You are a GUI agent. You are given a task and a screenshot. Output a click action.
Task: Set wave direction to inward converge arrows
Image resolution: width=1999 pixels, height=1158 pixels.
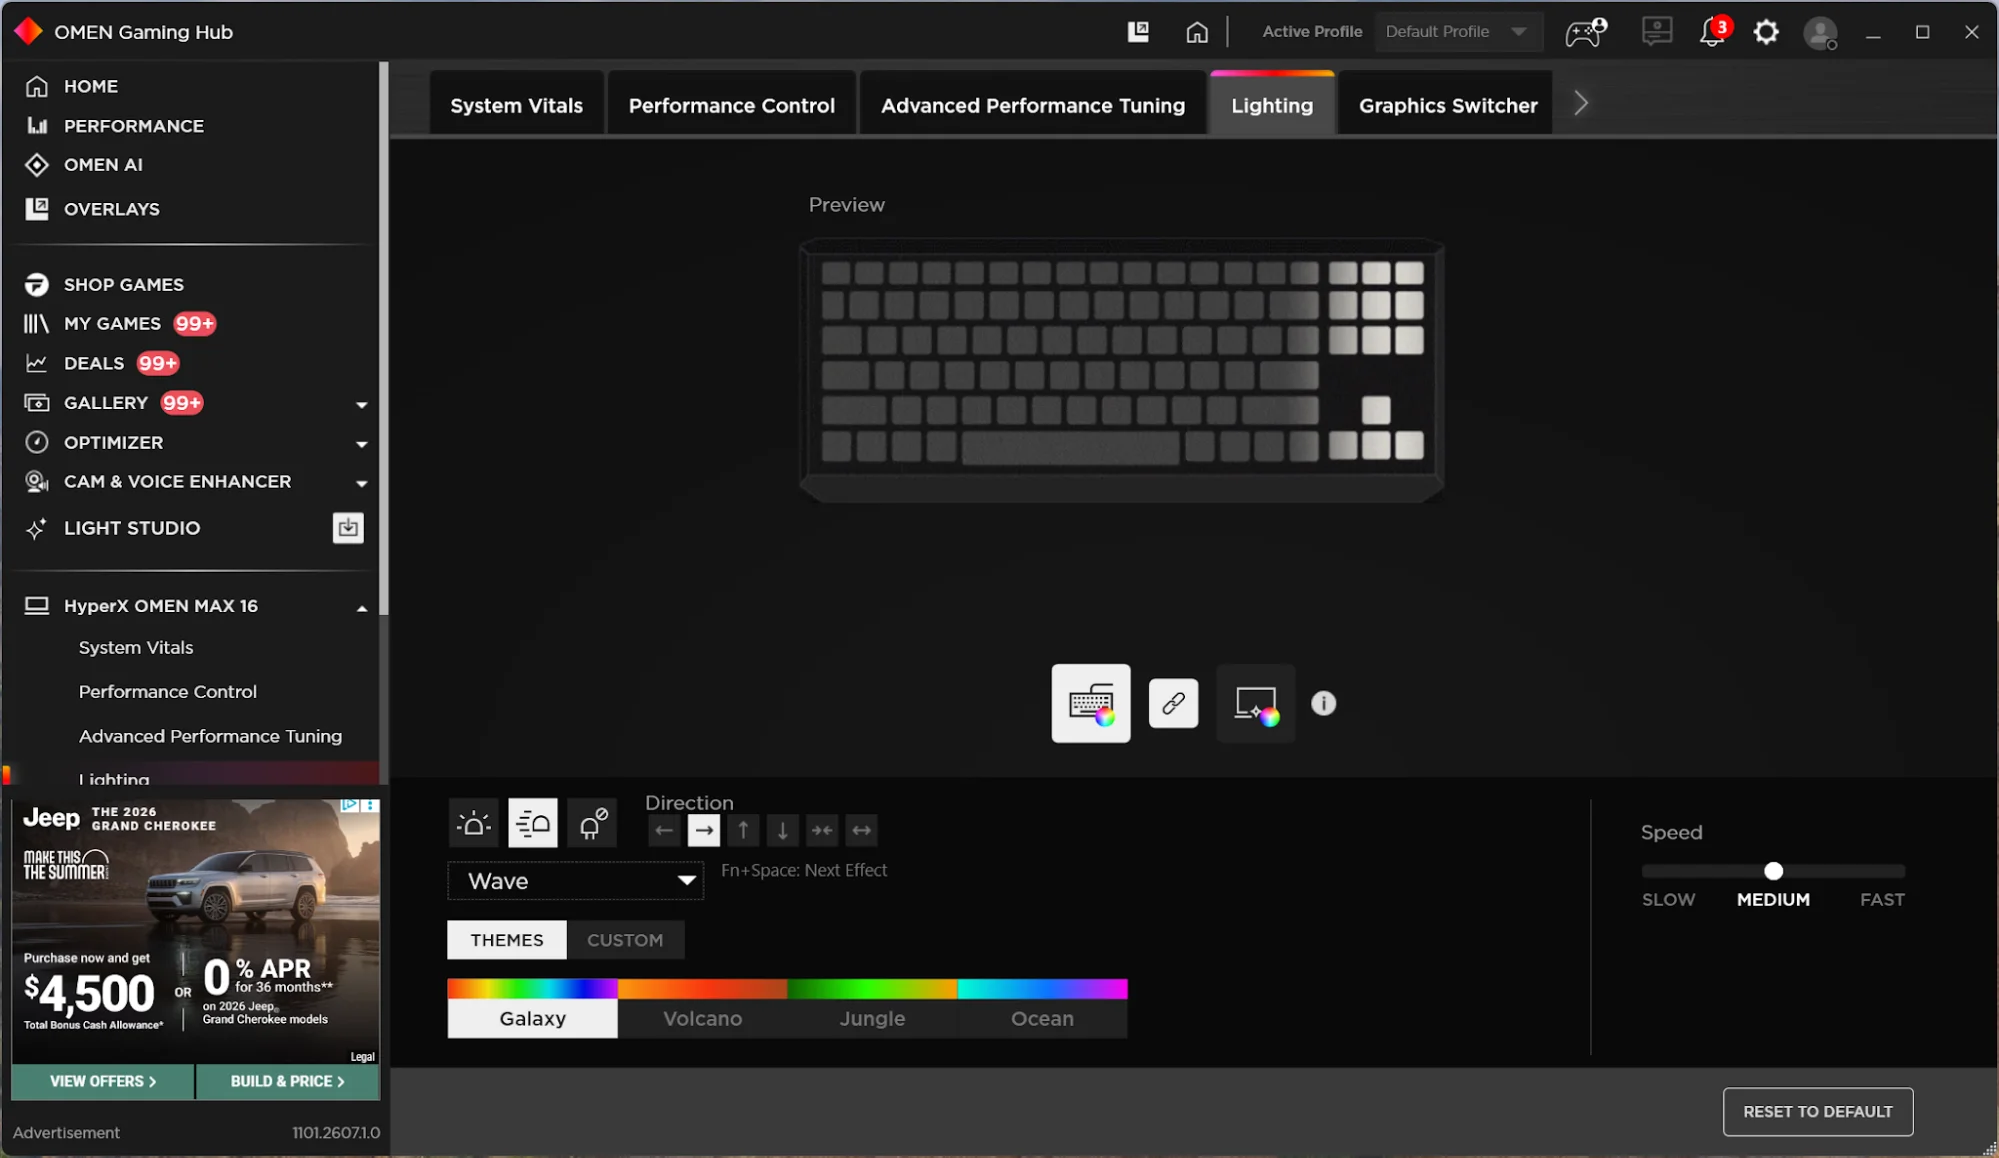pos(822,830)
